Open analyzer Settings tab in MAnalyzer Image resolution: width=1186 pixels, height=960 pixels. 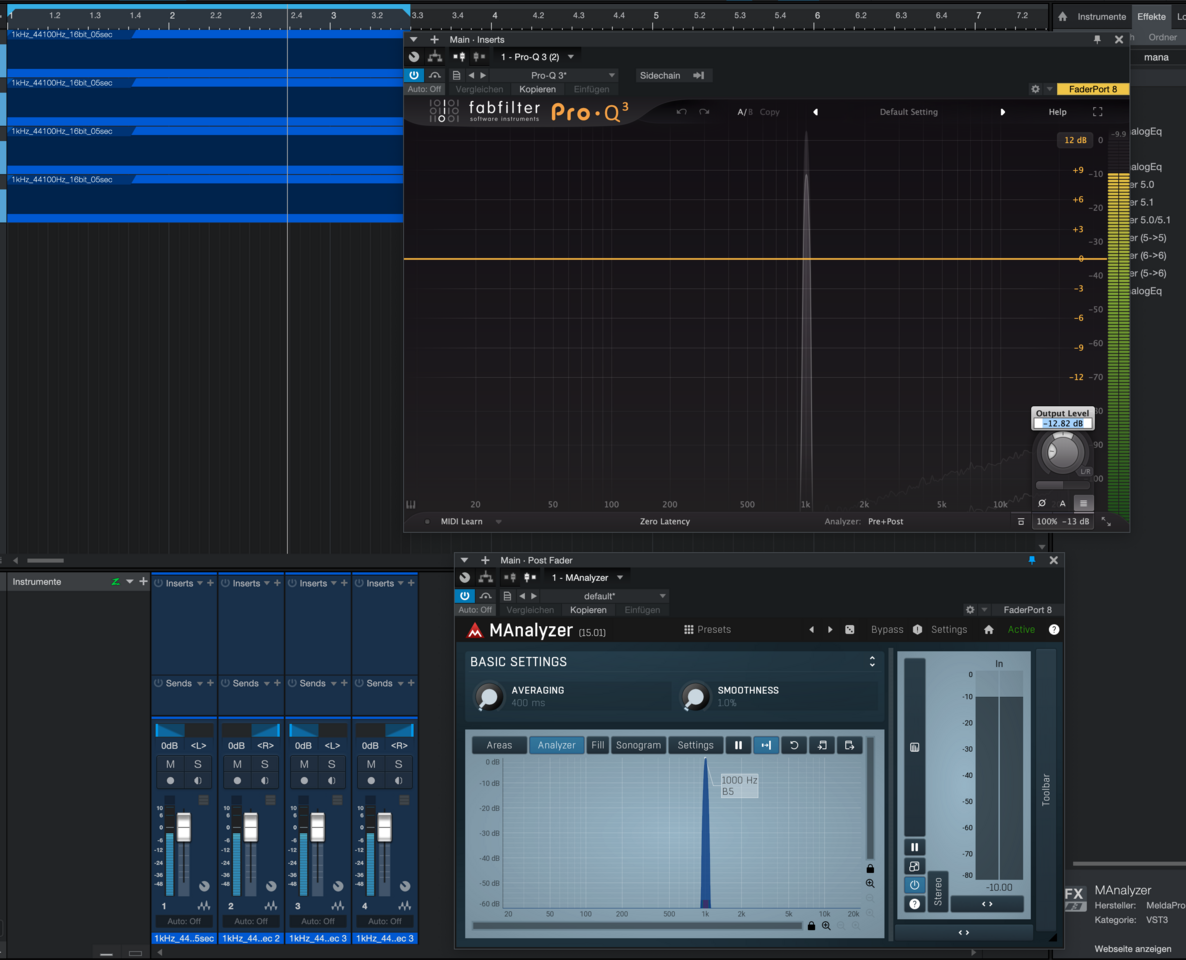tap(695, 745)
